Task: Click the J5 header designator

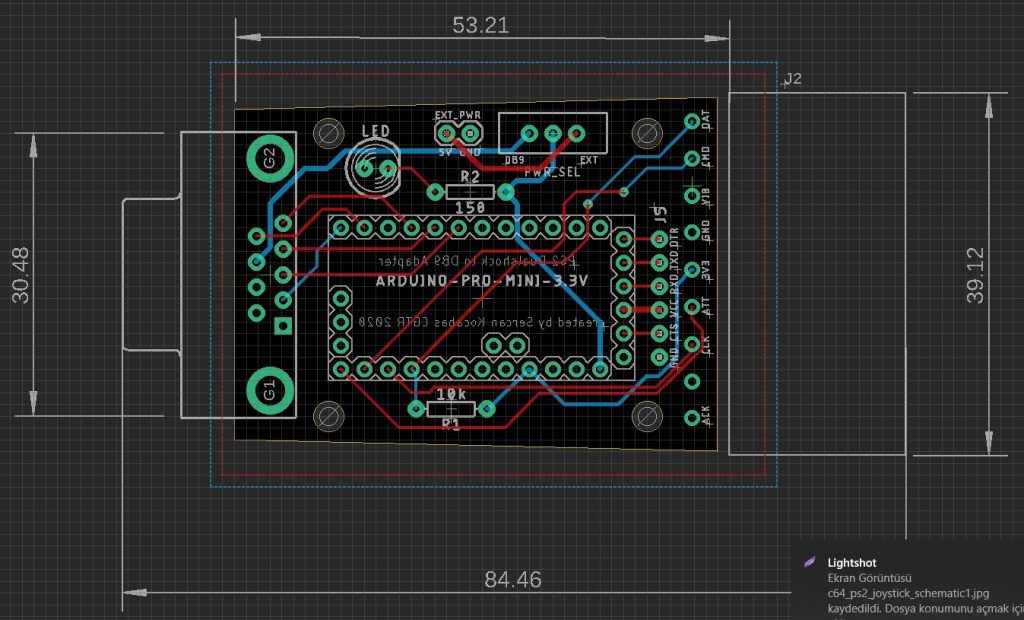Action: pyautogui.click(x=660, y=212)
